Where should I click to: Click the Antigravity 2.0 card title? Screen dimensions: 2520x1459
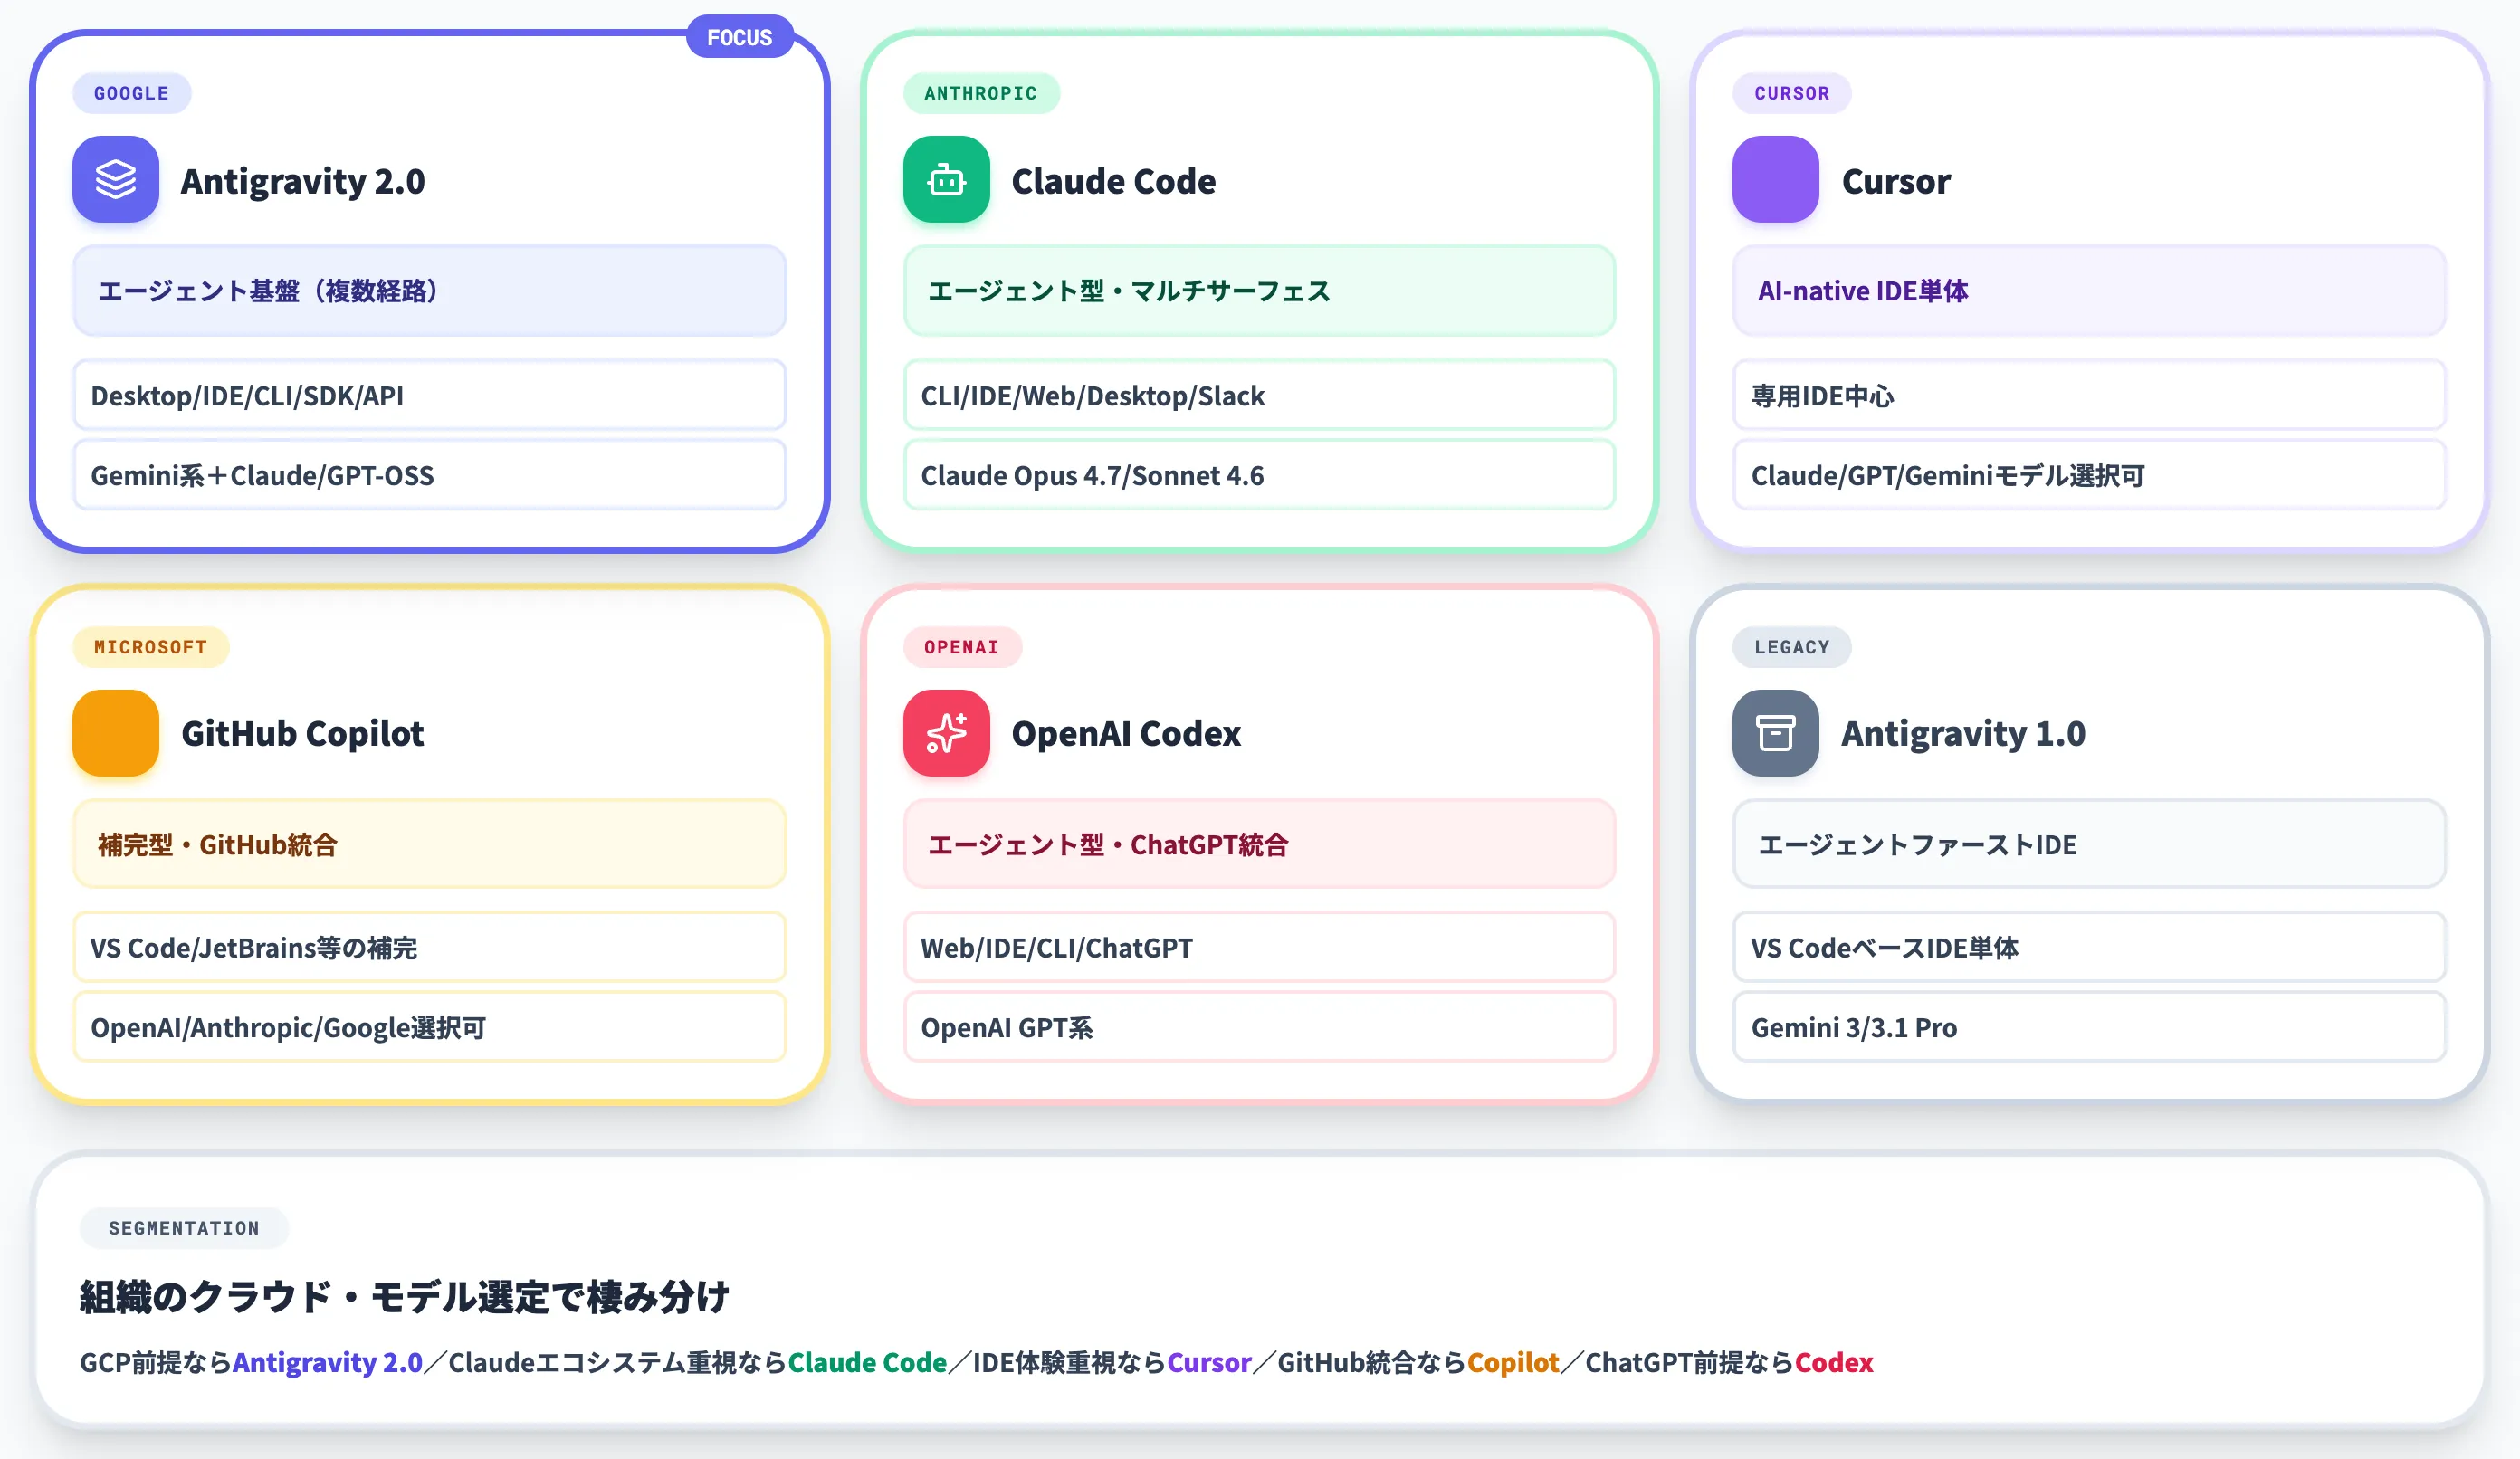(x=303, y=181)
